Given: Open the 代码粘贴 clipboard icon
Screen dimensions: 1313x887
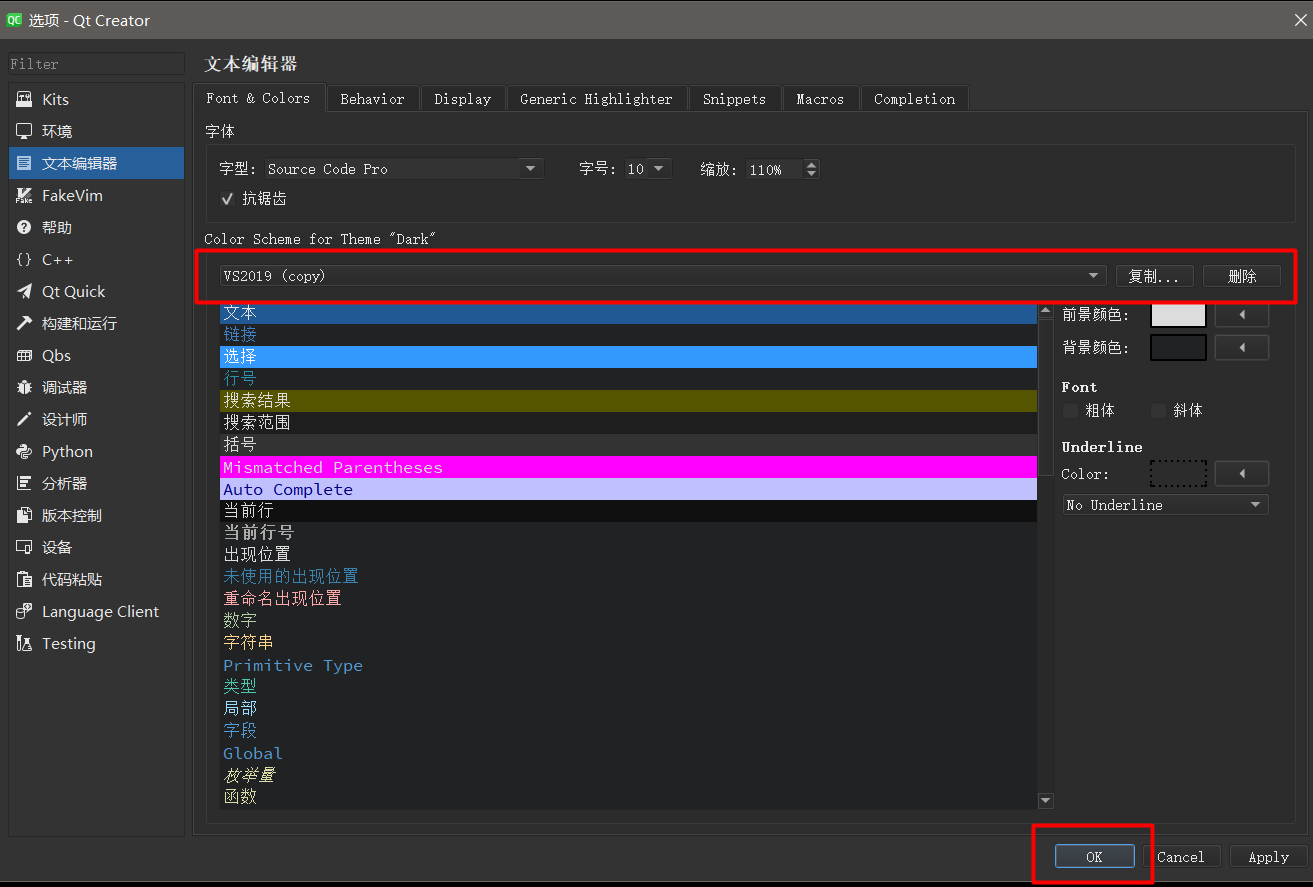Looking at the screenshot, I should 25,580.
